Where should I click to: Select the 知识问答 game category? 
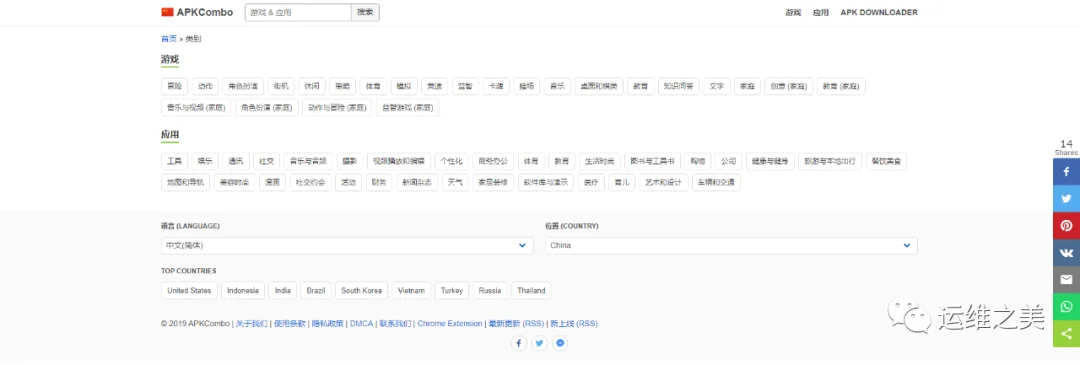678,86
